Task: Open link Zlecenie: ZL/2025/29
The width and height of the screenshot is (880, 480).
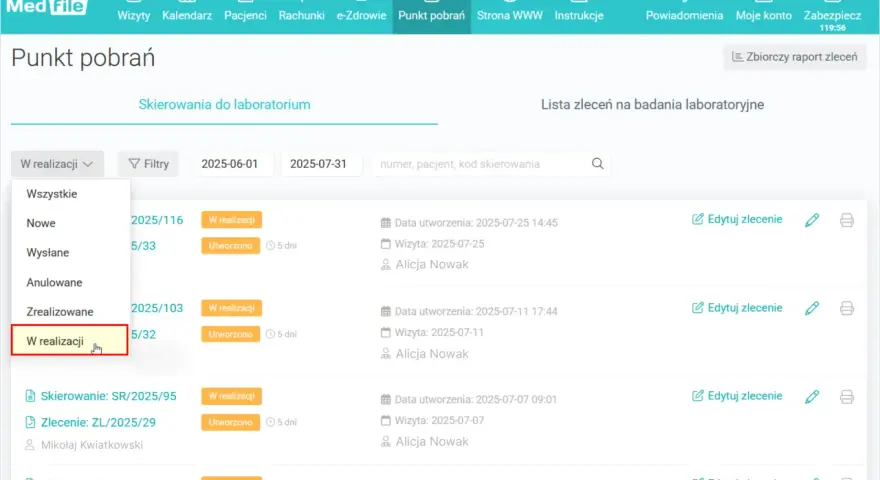Action: 98,422
